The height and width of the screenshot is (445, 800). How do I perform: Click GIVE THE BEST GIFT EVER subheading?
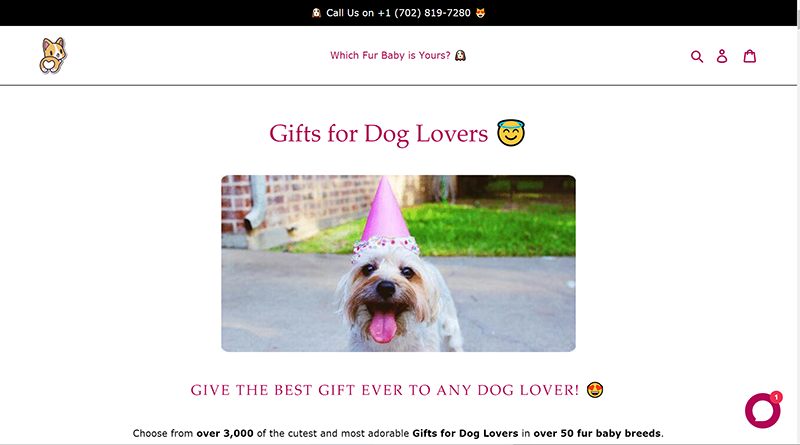click(x=385, y=390)
